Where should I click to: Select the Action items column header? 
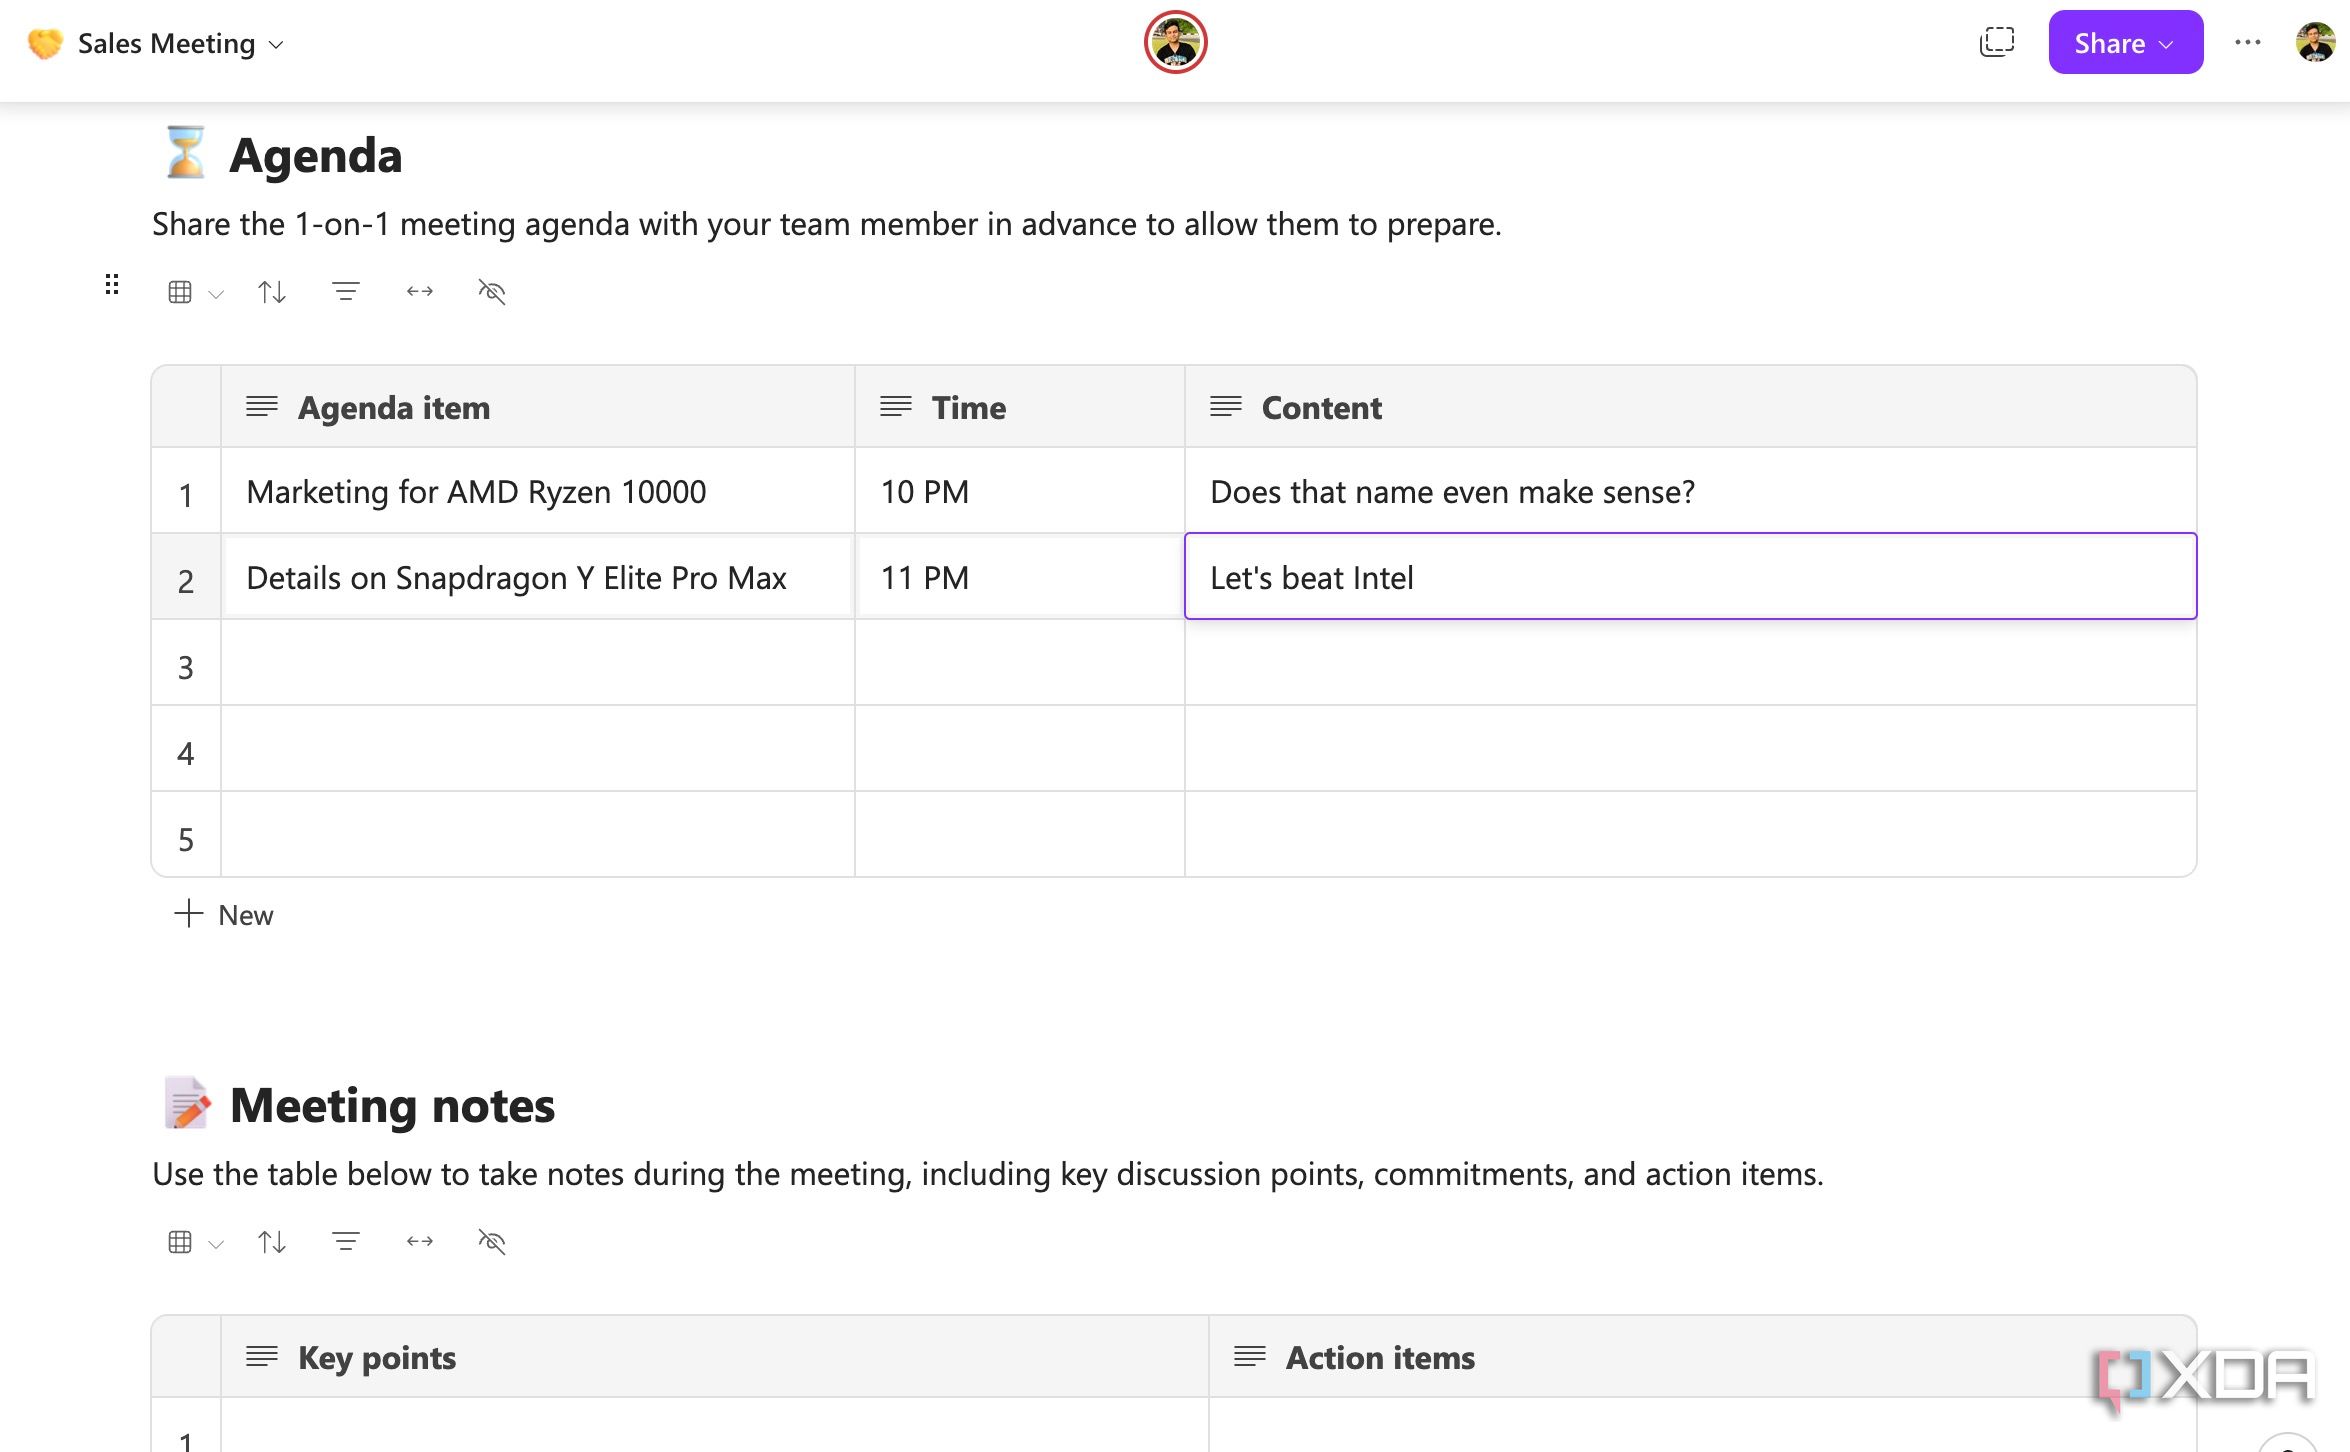[1703, 1357]
